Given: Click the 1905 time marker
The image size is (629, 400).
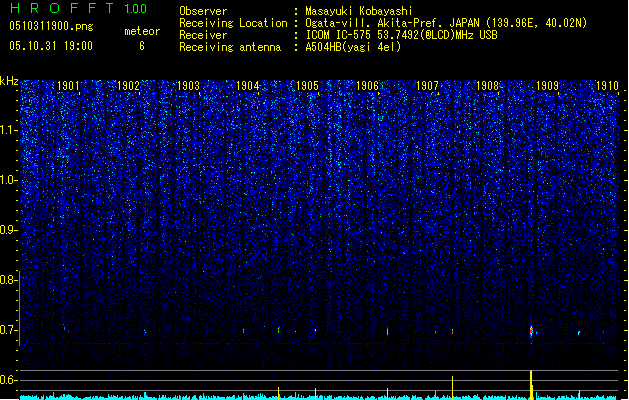Looking at the screenshot, I should click(x=307, y=86).
